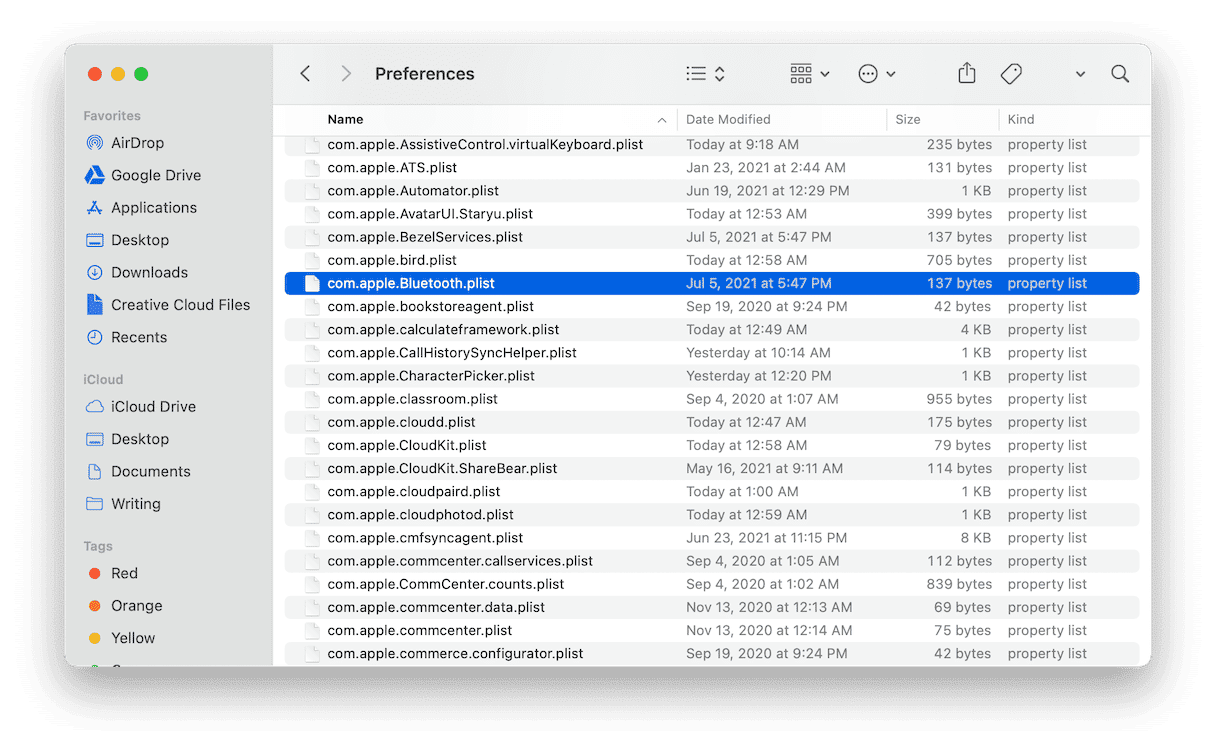Screen dimensions: 1216x752
Task: Select the com.apple.cloudd.plist file
Action: tap(712, 422)
